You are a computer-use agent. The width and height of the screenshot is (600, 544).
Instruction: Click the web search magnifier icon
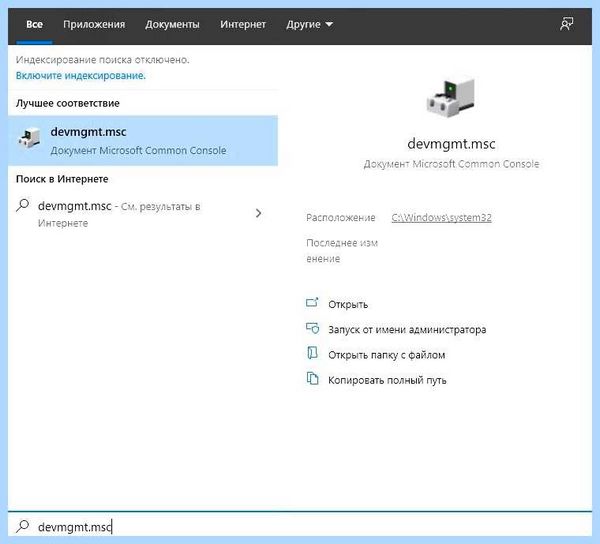(x=23, y=205)
